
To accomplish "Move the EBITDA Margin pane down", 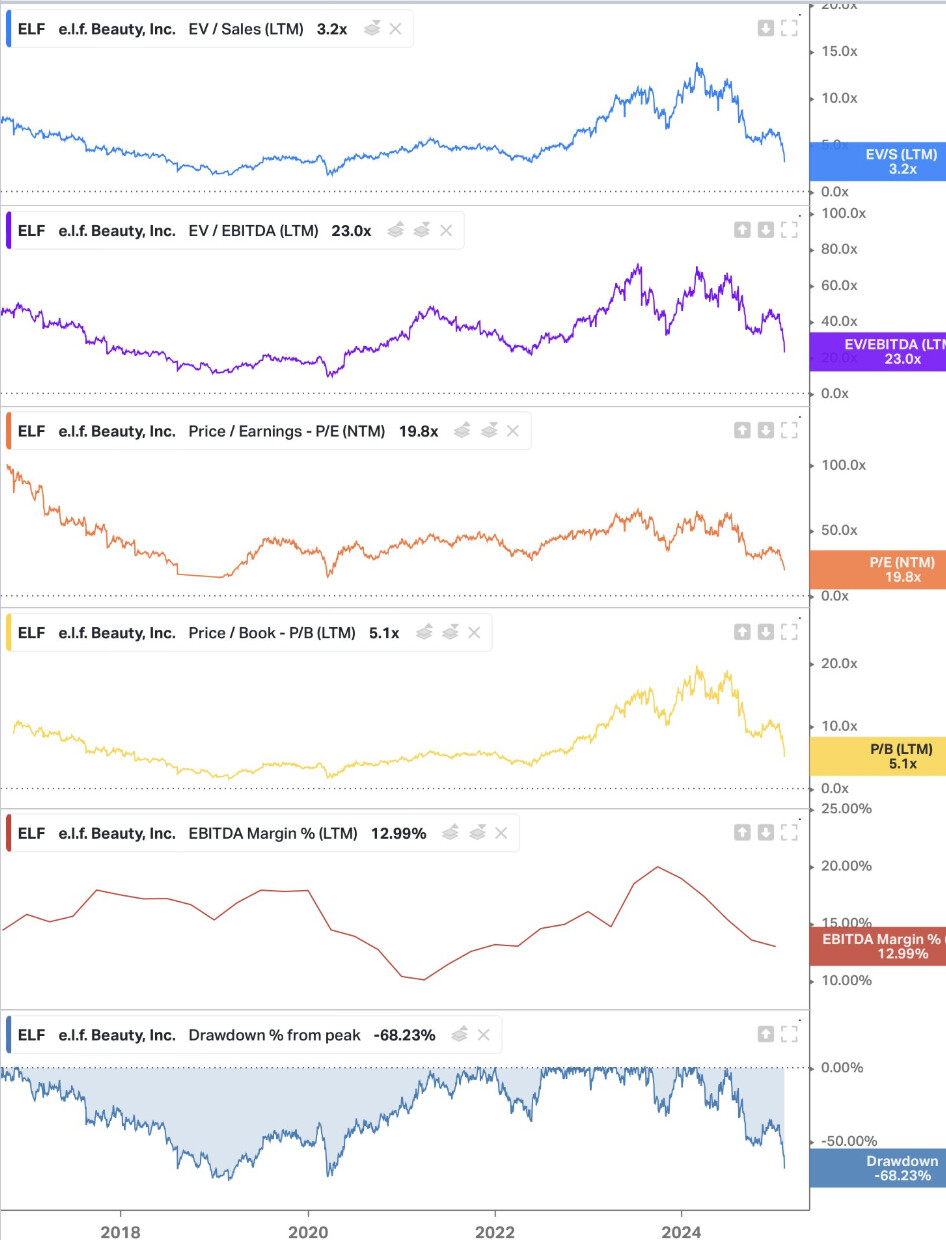I will (x=766, y=832).
